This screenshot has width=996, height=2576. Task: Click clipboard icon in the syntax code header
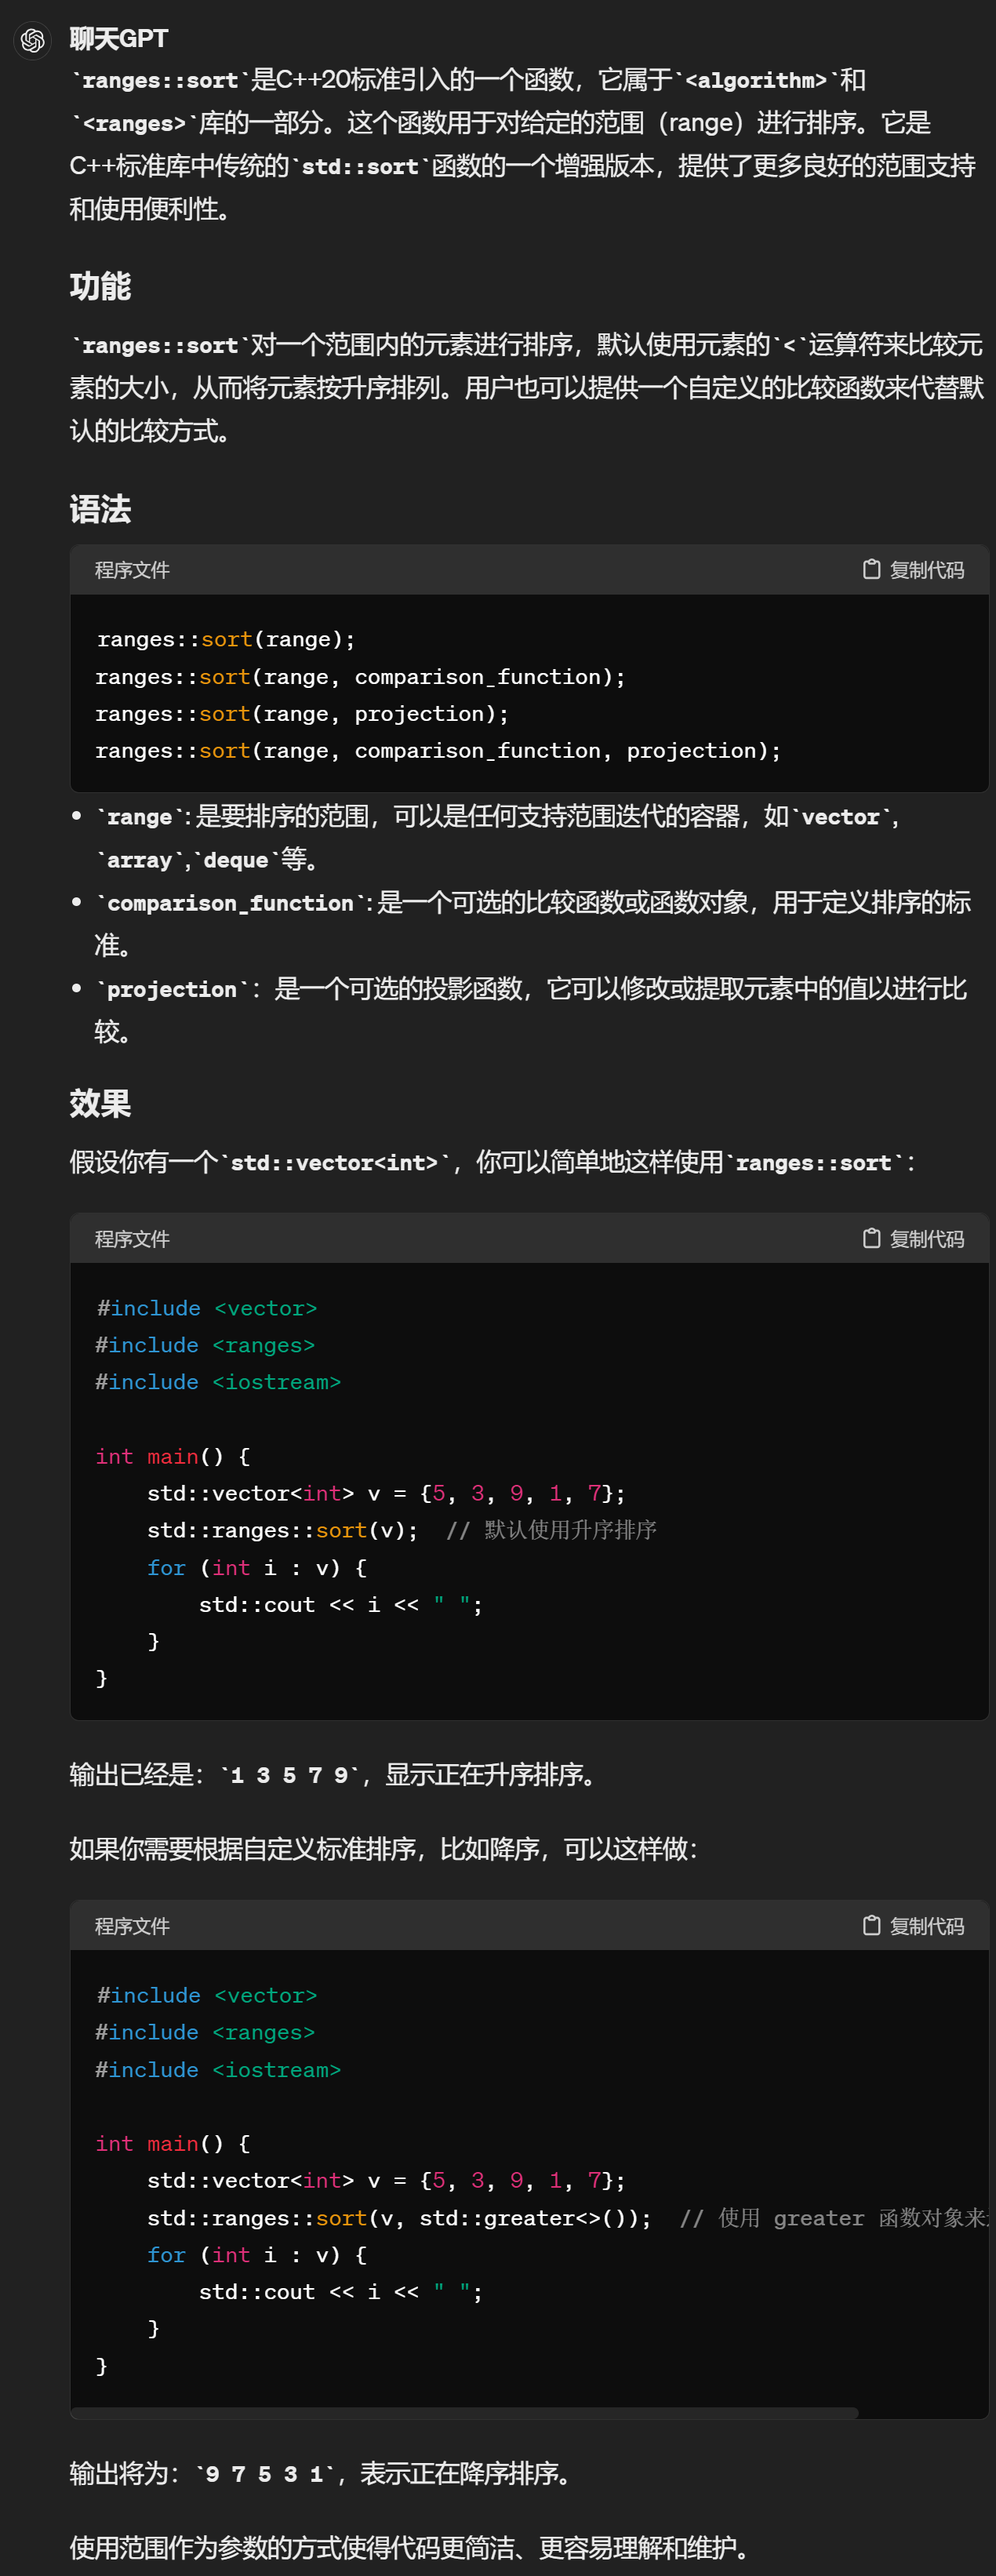pos(871,569)
